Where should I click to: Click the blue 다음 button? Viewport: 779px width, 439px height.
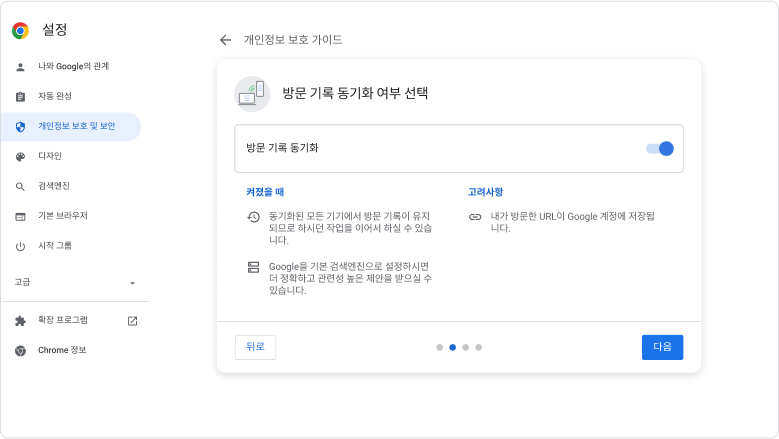tap(662, 347)
